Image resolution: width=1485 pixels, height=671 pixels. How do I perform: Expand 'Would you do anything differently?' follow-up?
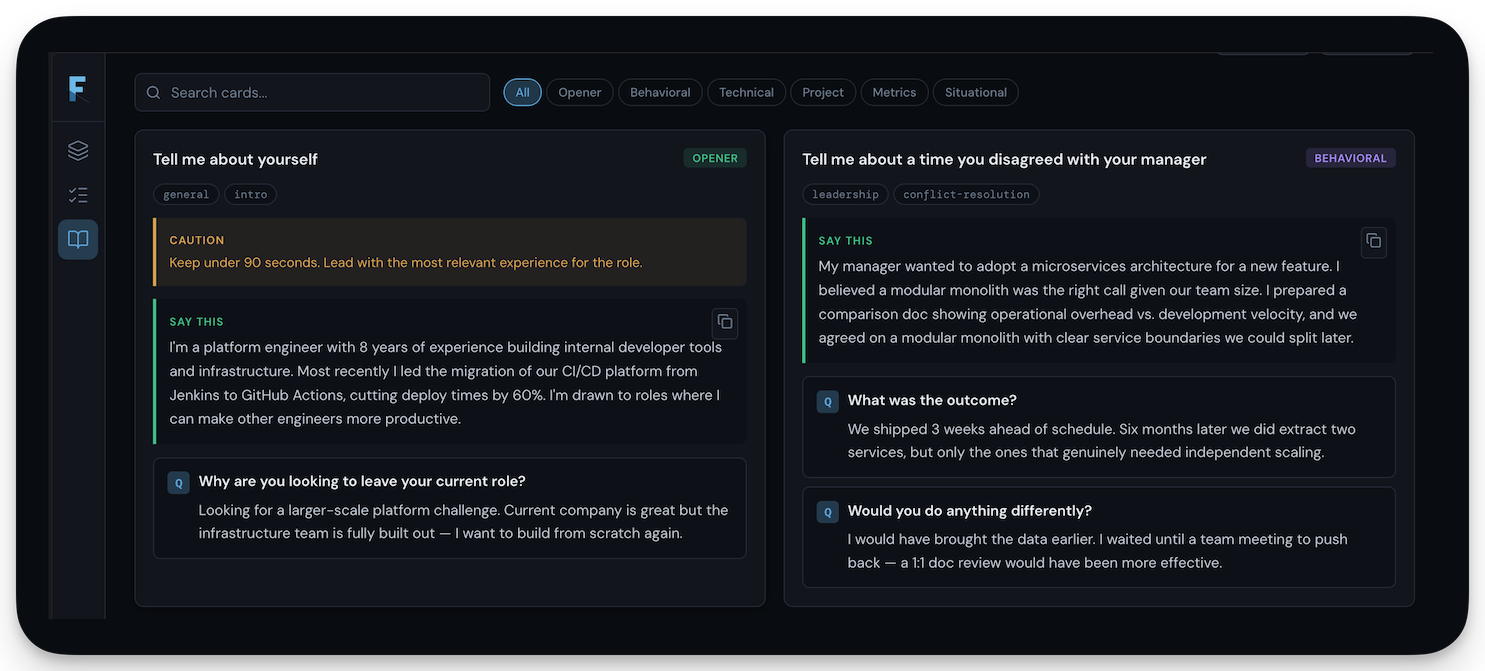969,511
